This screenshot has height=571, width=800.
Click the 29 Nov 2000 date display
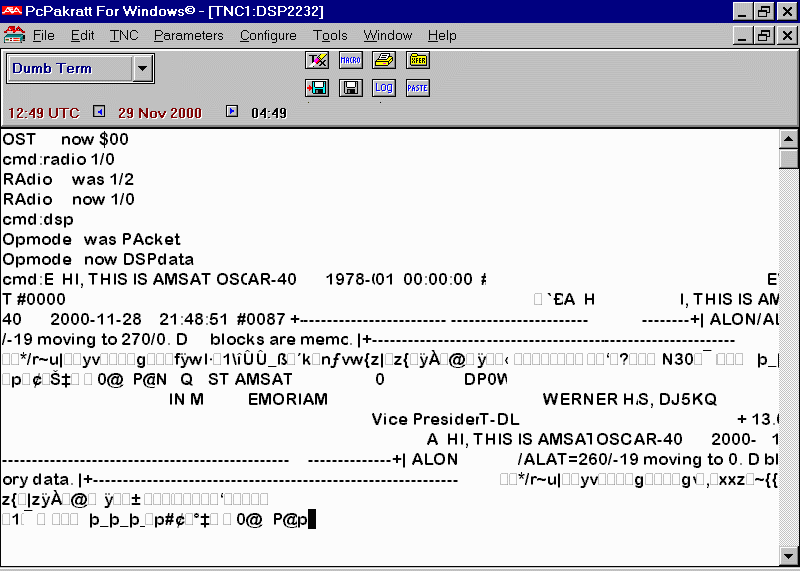pos(160,113)
